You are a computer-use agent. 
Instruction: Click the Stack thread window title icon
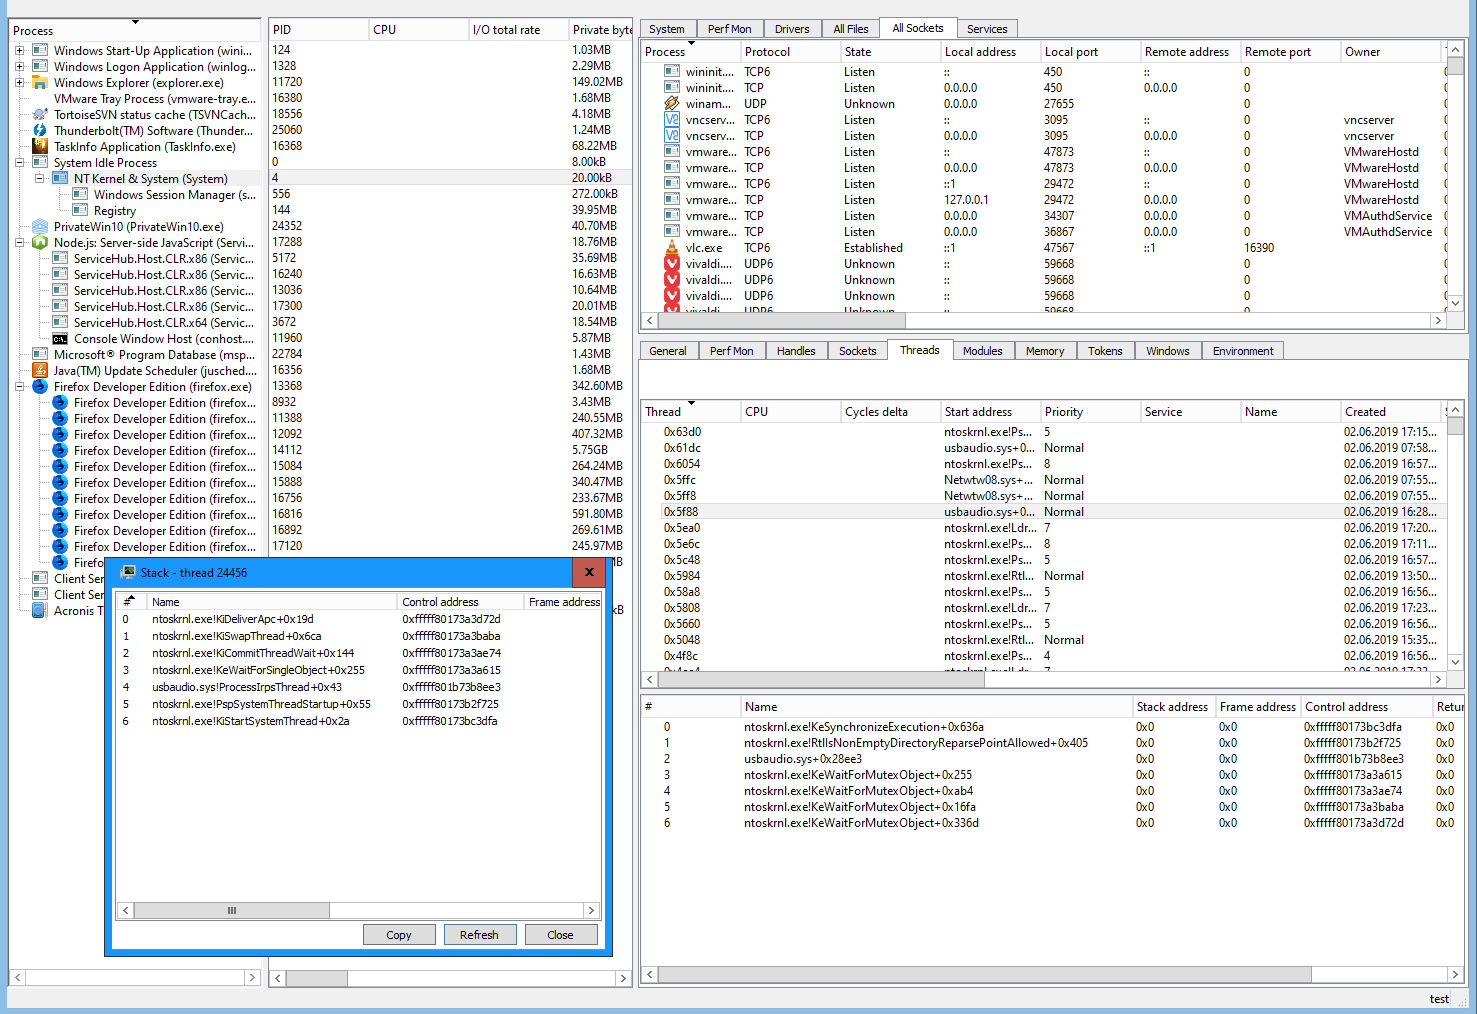(128, 572)
